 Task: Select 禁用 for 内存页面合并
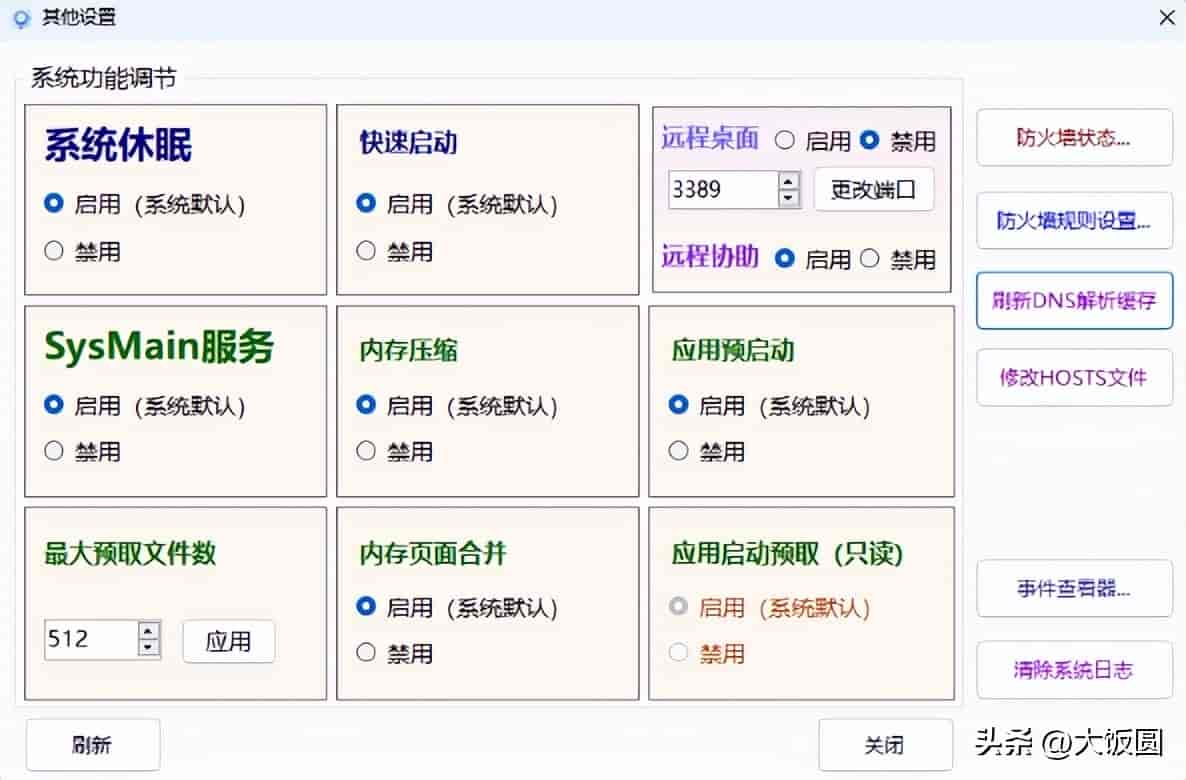click(365, 652)
